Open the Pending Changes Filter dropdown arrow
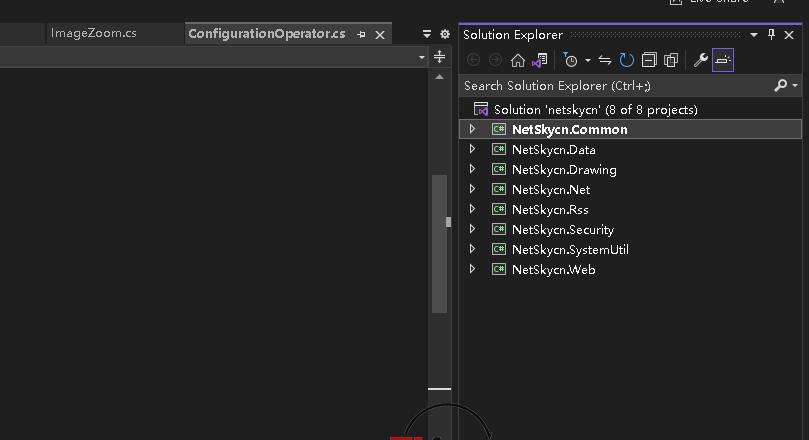The height and width of the screenshot is (440, 809). 587,60
